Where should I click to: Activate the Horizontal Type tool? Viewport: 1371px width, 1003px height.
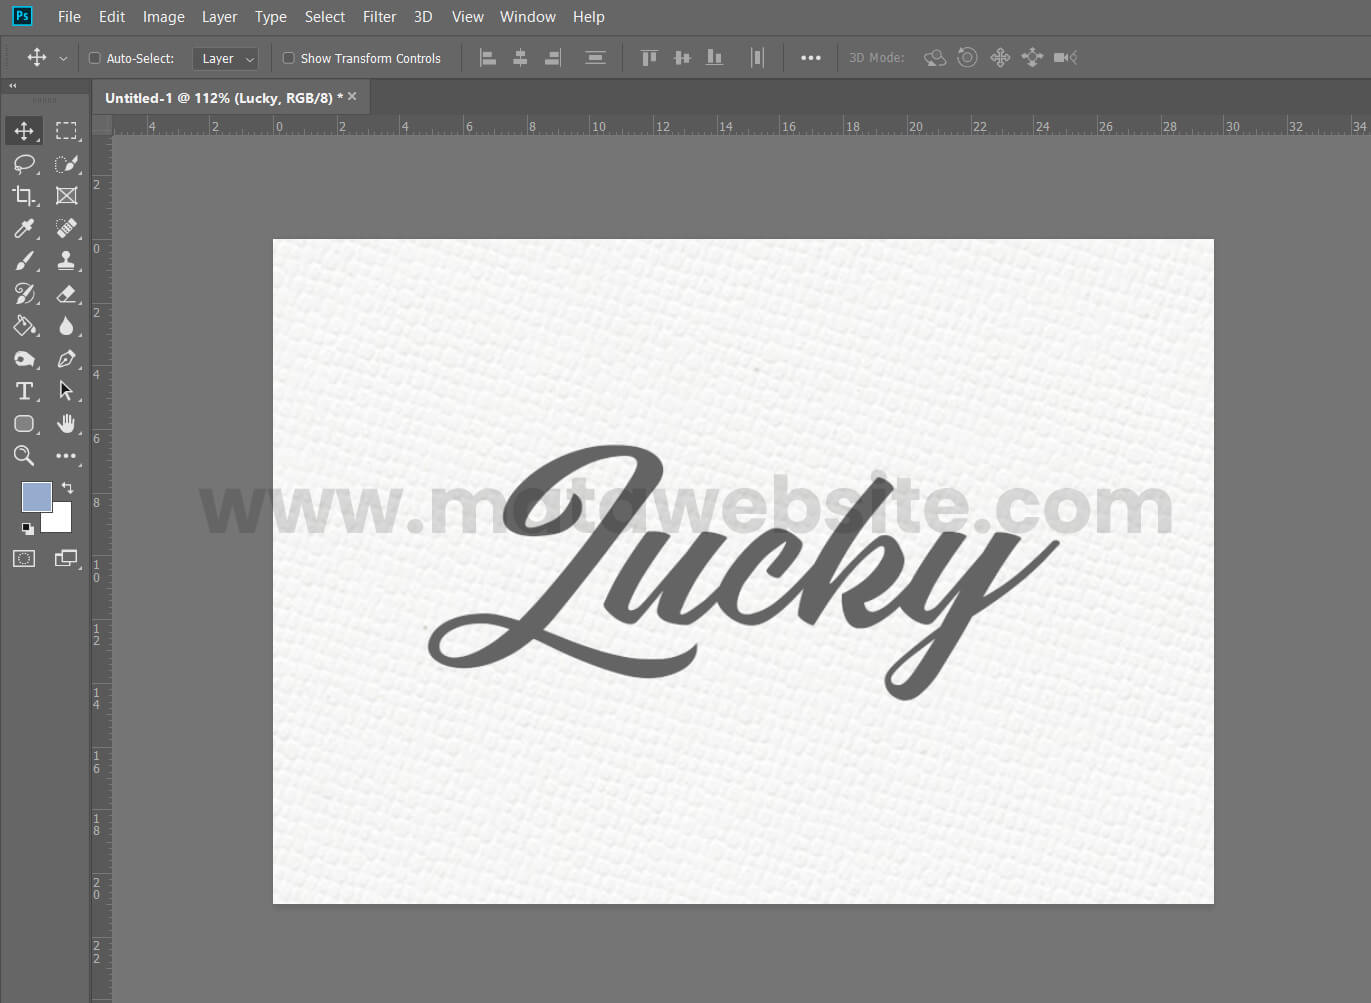(x=24, y=391)
